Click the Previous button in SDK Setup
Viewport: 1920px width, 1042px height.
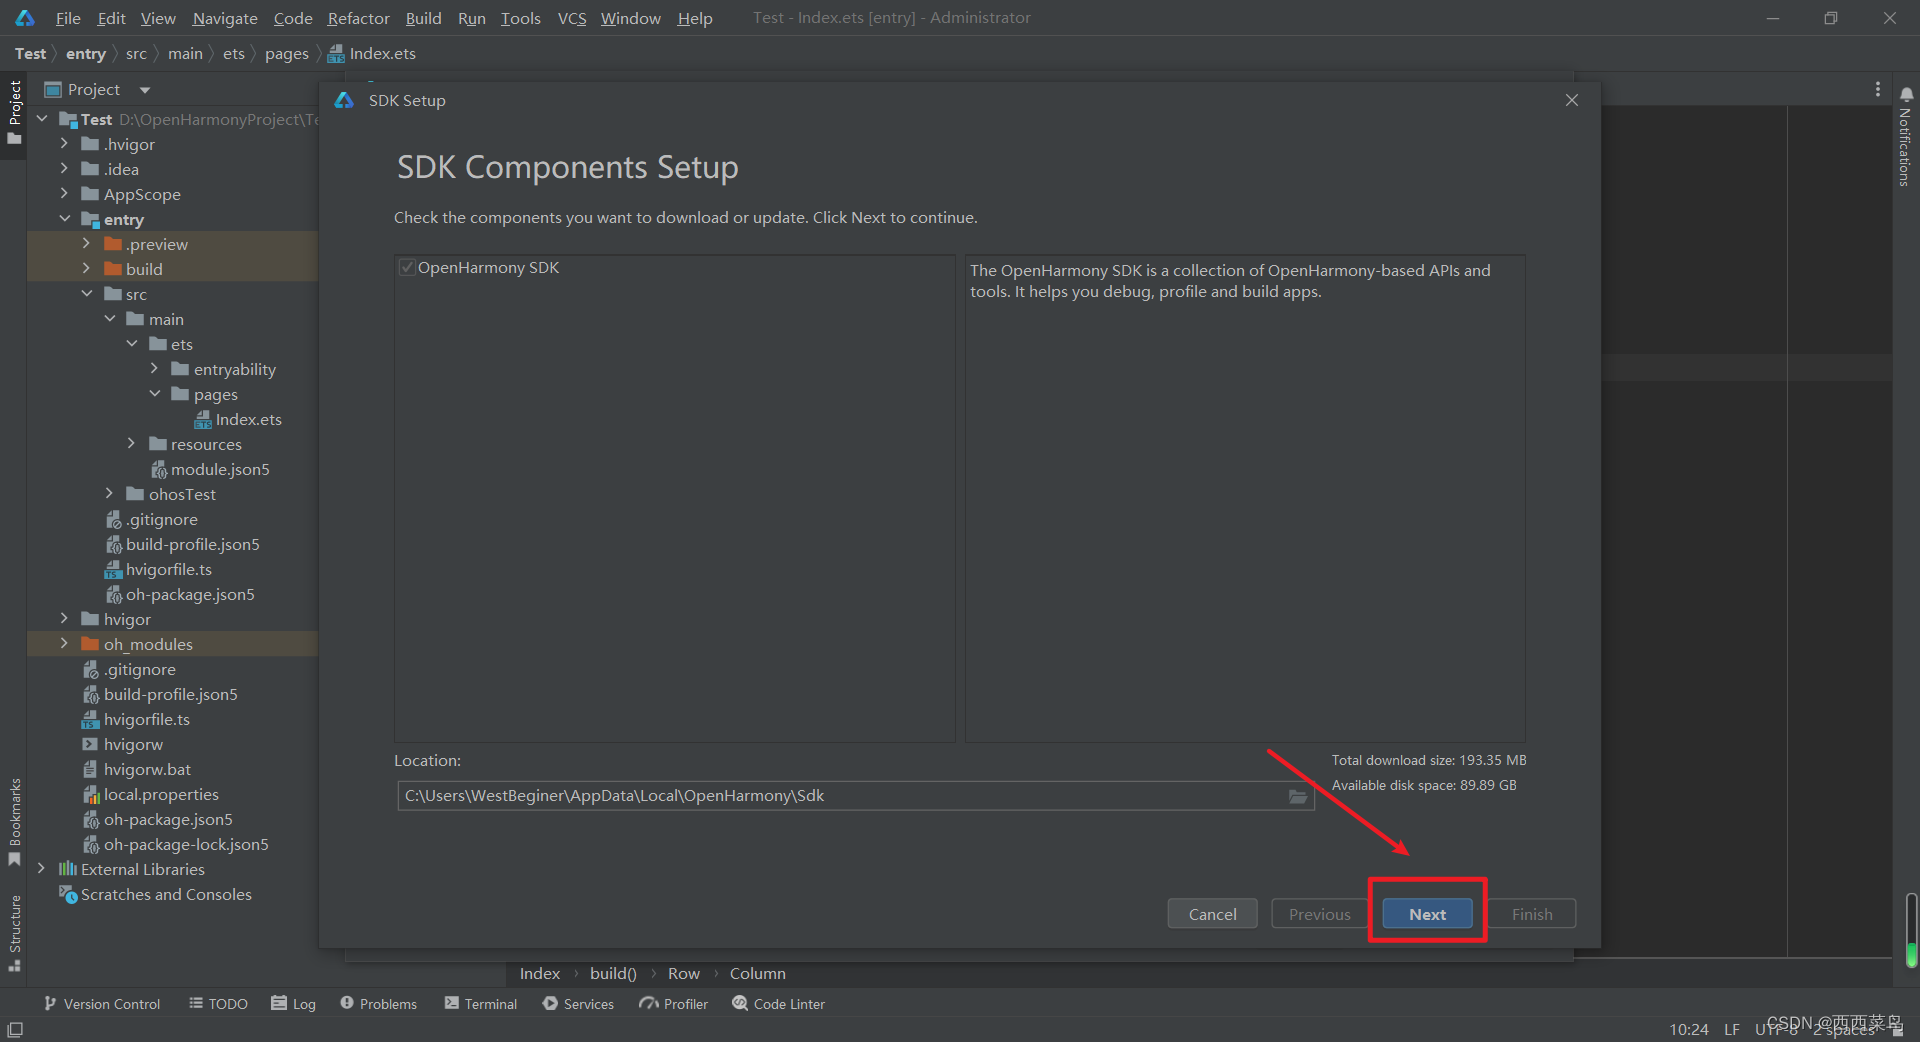(x=1319, y=914)
